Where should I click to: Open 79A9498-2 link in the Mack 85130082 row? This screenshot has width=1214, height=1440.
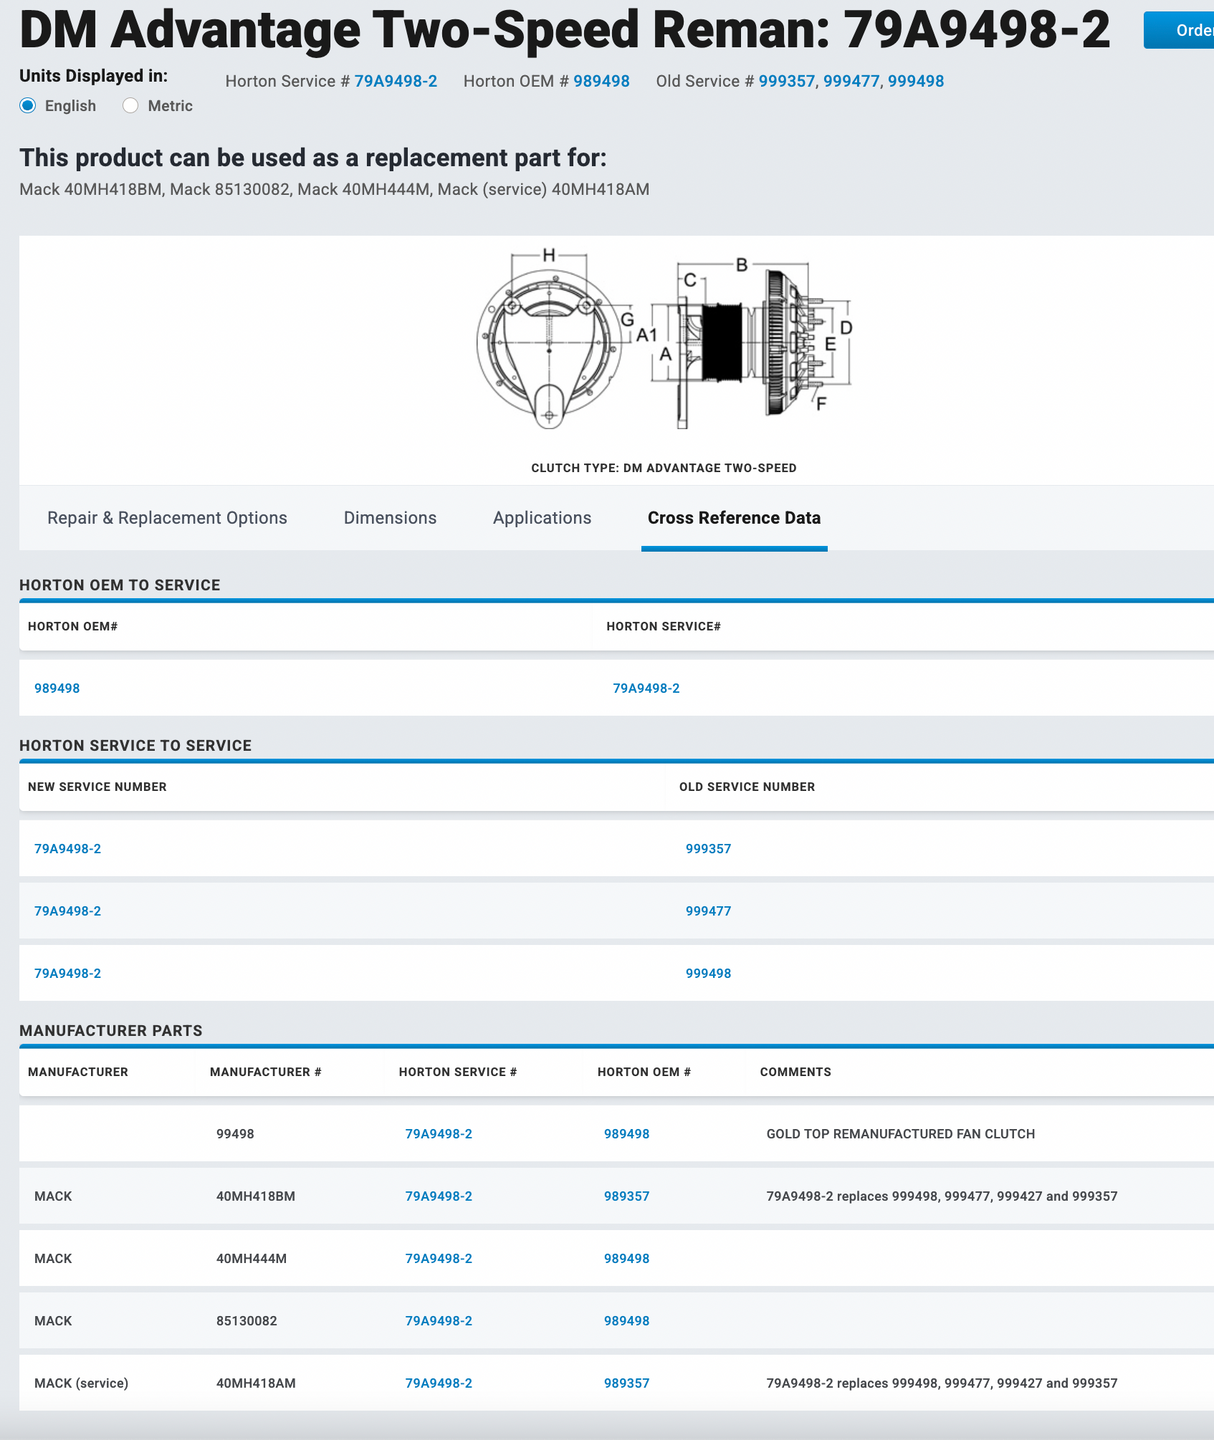point(438,1321)
